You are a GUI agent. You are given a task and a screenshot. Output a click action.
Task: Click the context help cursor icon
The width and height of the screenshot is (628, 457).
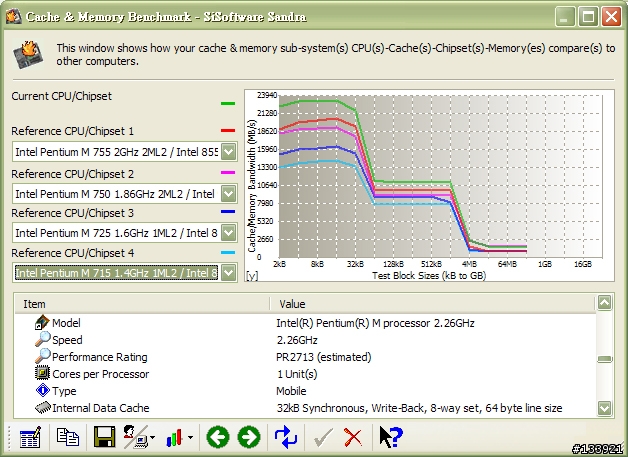point(390,437)
